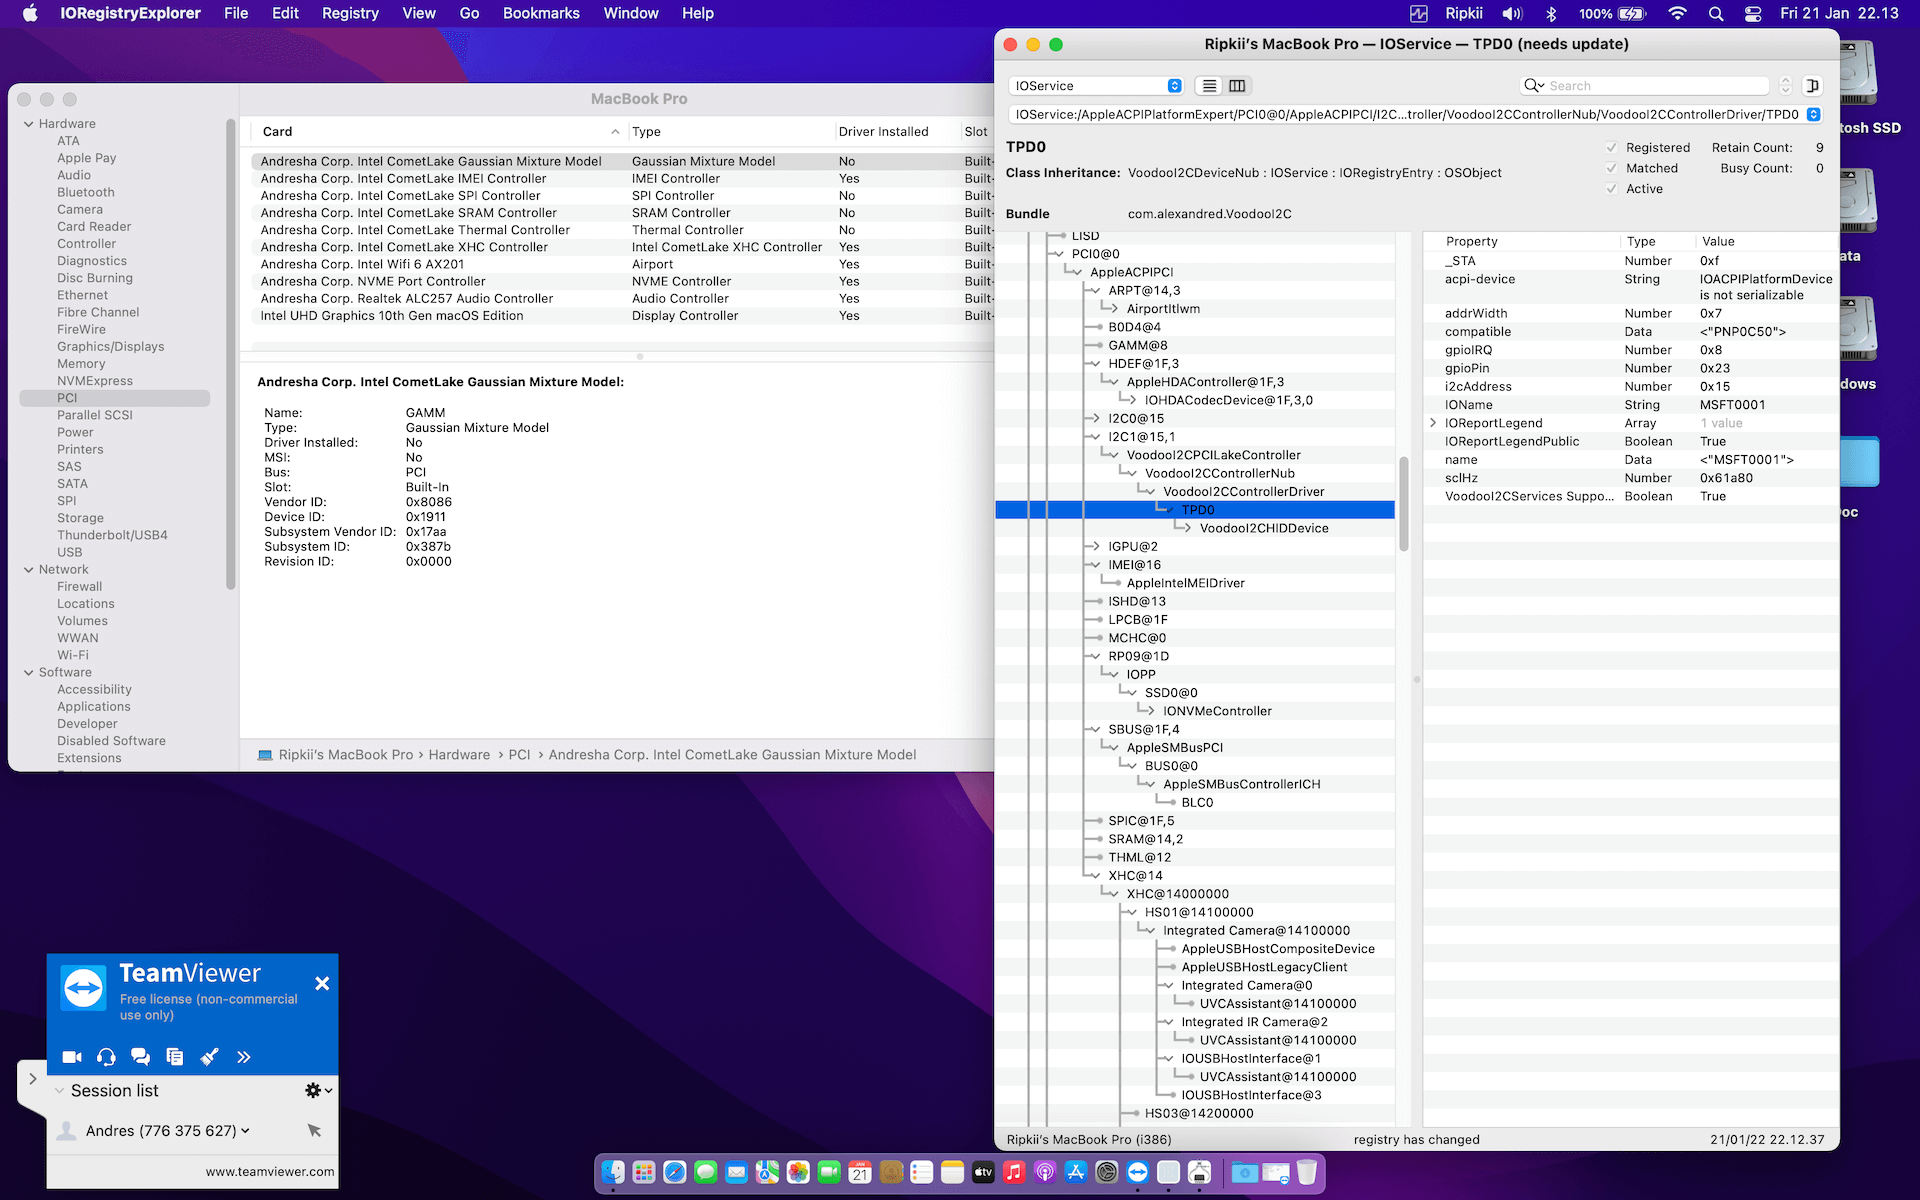This screenshot has height=1200, width=1920.
Task: Open App Store from the Dock
Action: point(1076,1172)
